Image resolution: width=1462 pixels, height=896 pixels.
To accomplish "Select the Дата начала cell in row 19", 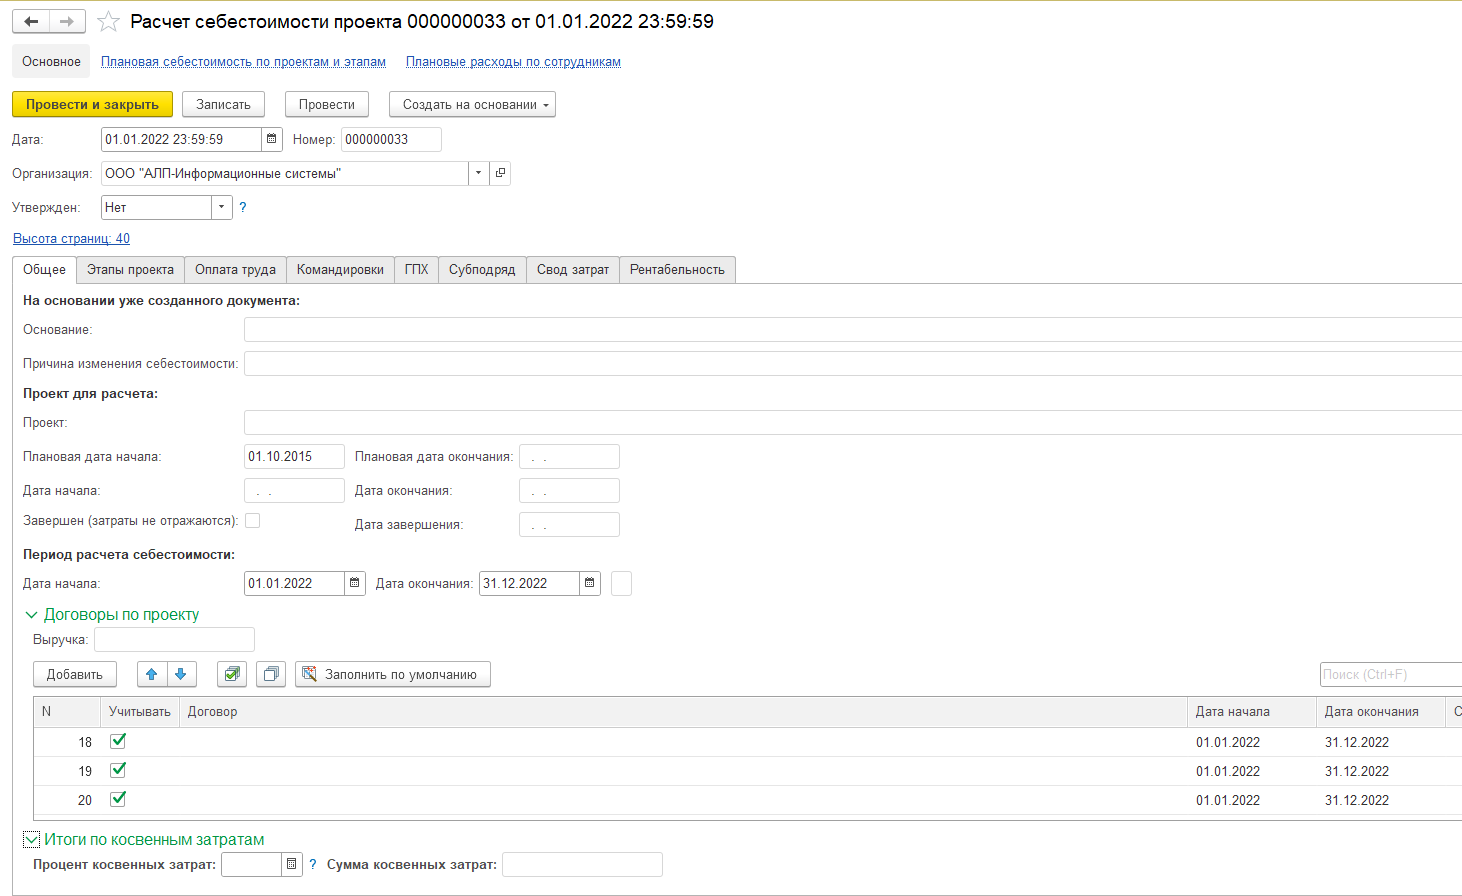I will click(x=1252, y=771).
